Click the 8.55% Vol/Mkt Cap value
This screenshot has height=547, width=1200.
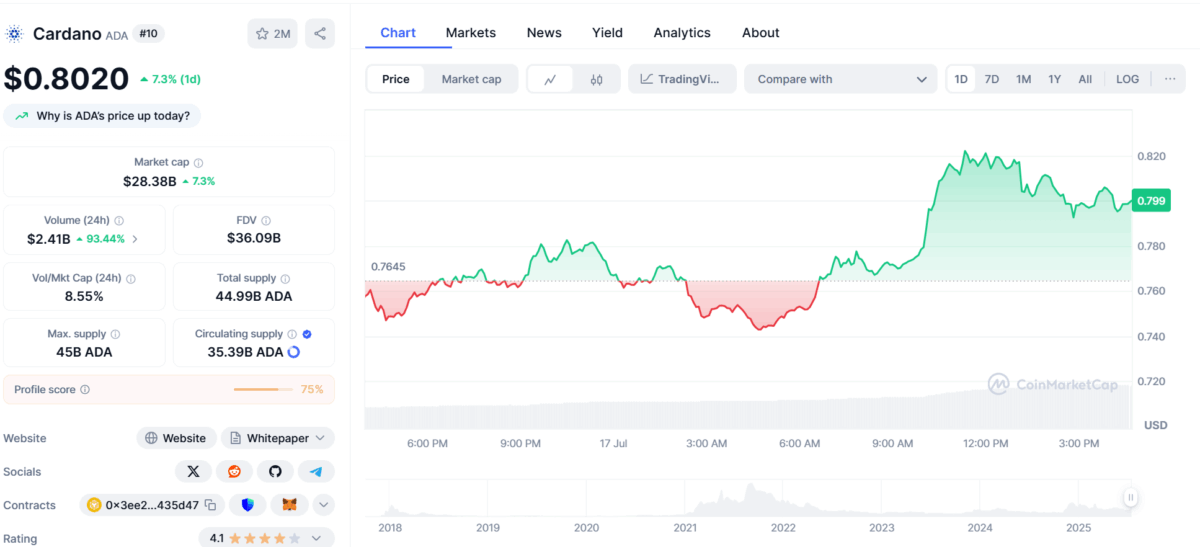[x=84, y=296]
